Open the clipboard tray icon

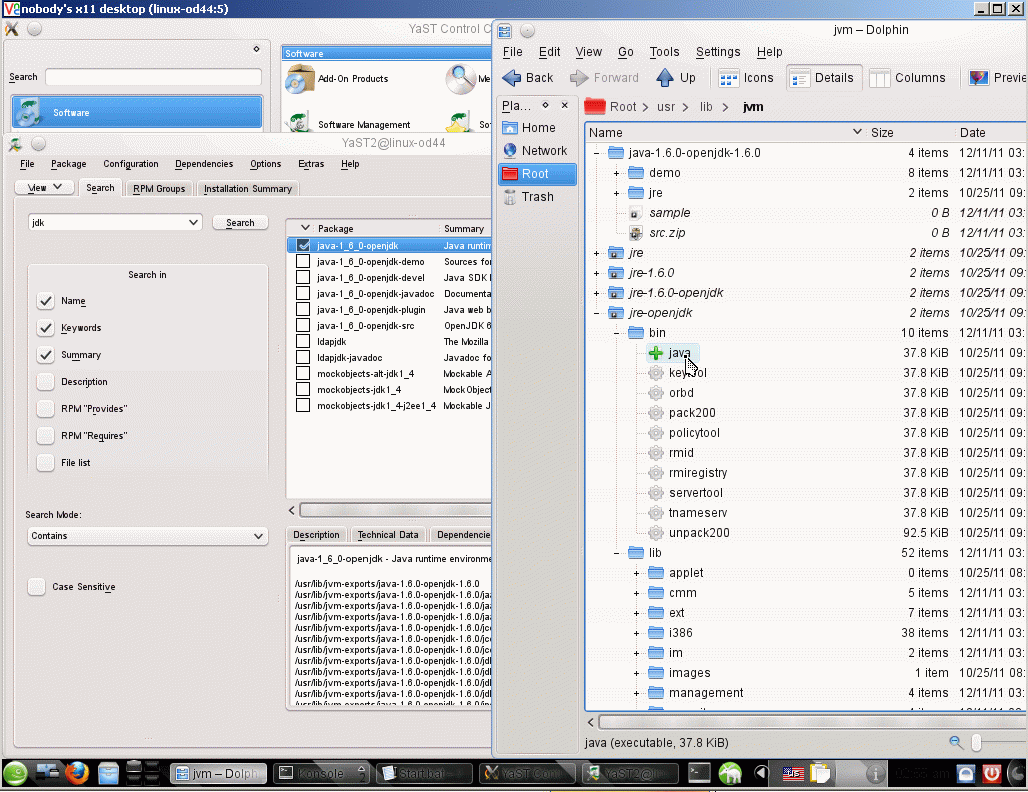click(820, 774)
